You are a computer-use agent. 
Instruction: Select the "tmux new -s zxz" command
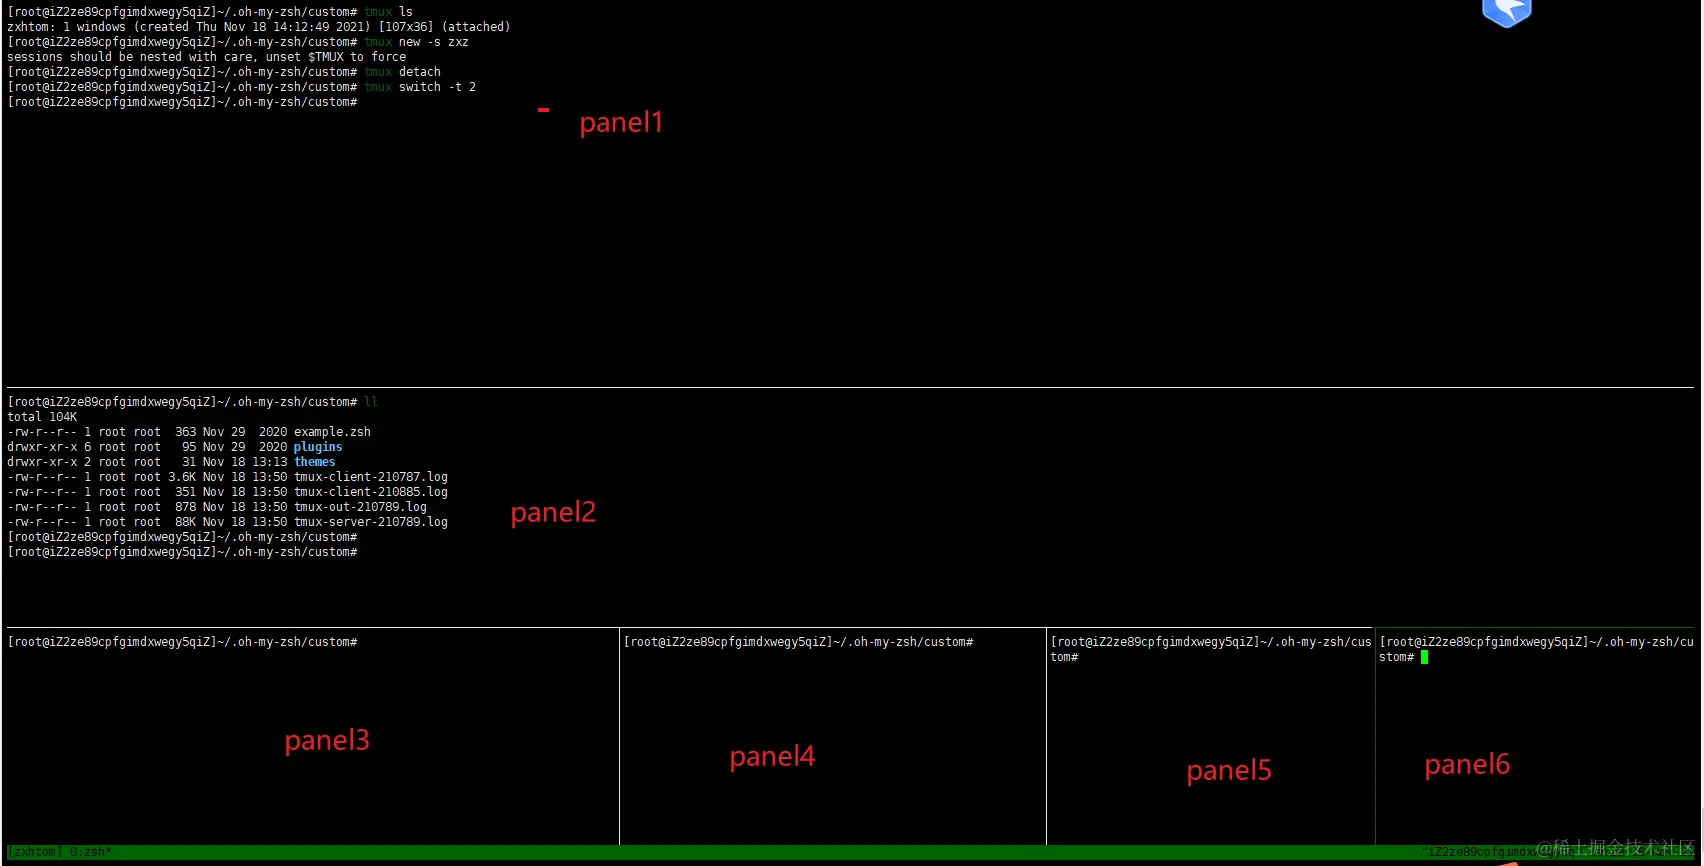[416, 42]
